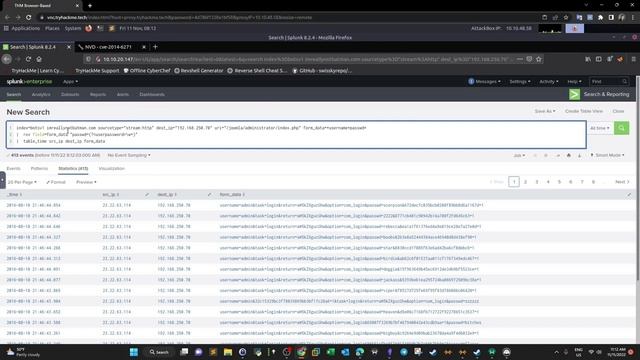Click the splunk>enterprise logo
Screen dimensions: 640x360
(29, 82)
